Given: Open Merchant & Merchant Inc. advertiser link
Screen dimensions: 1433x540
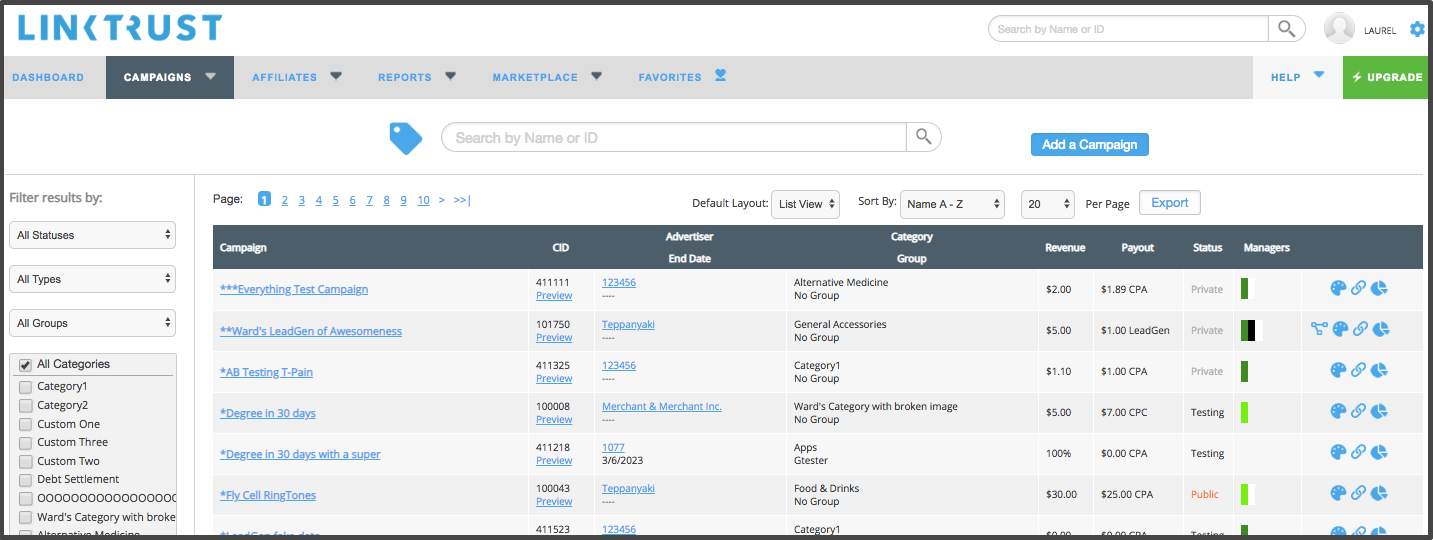Looking at the screenshot, I should pyautogui.click(x=662, y=406).
